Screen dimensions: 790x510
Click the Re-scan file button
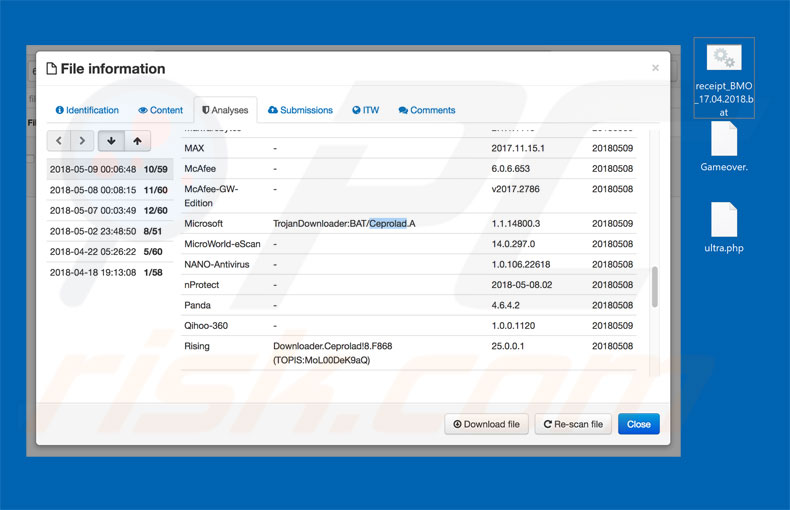(x=573, y=424)
